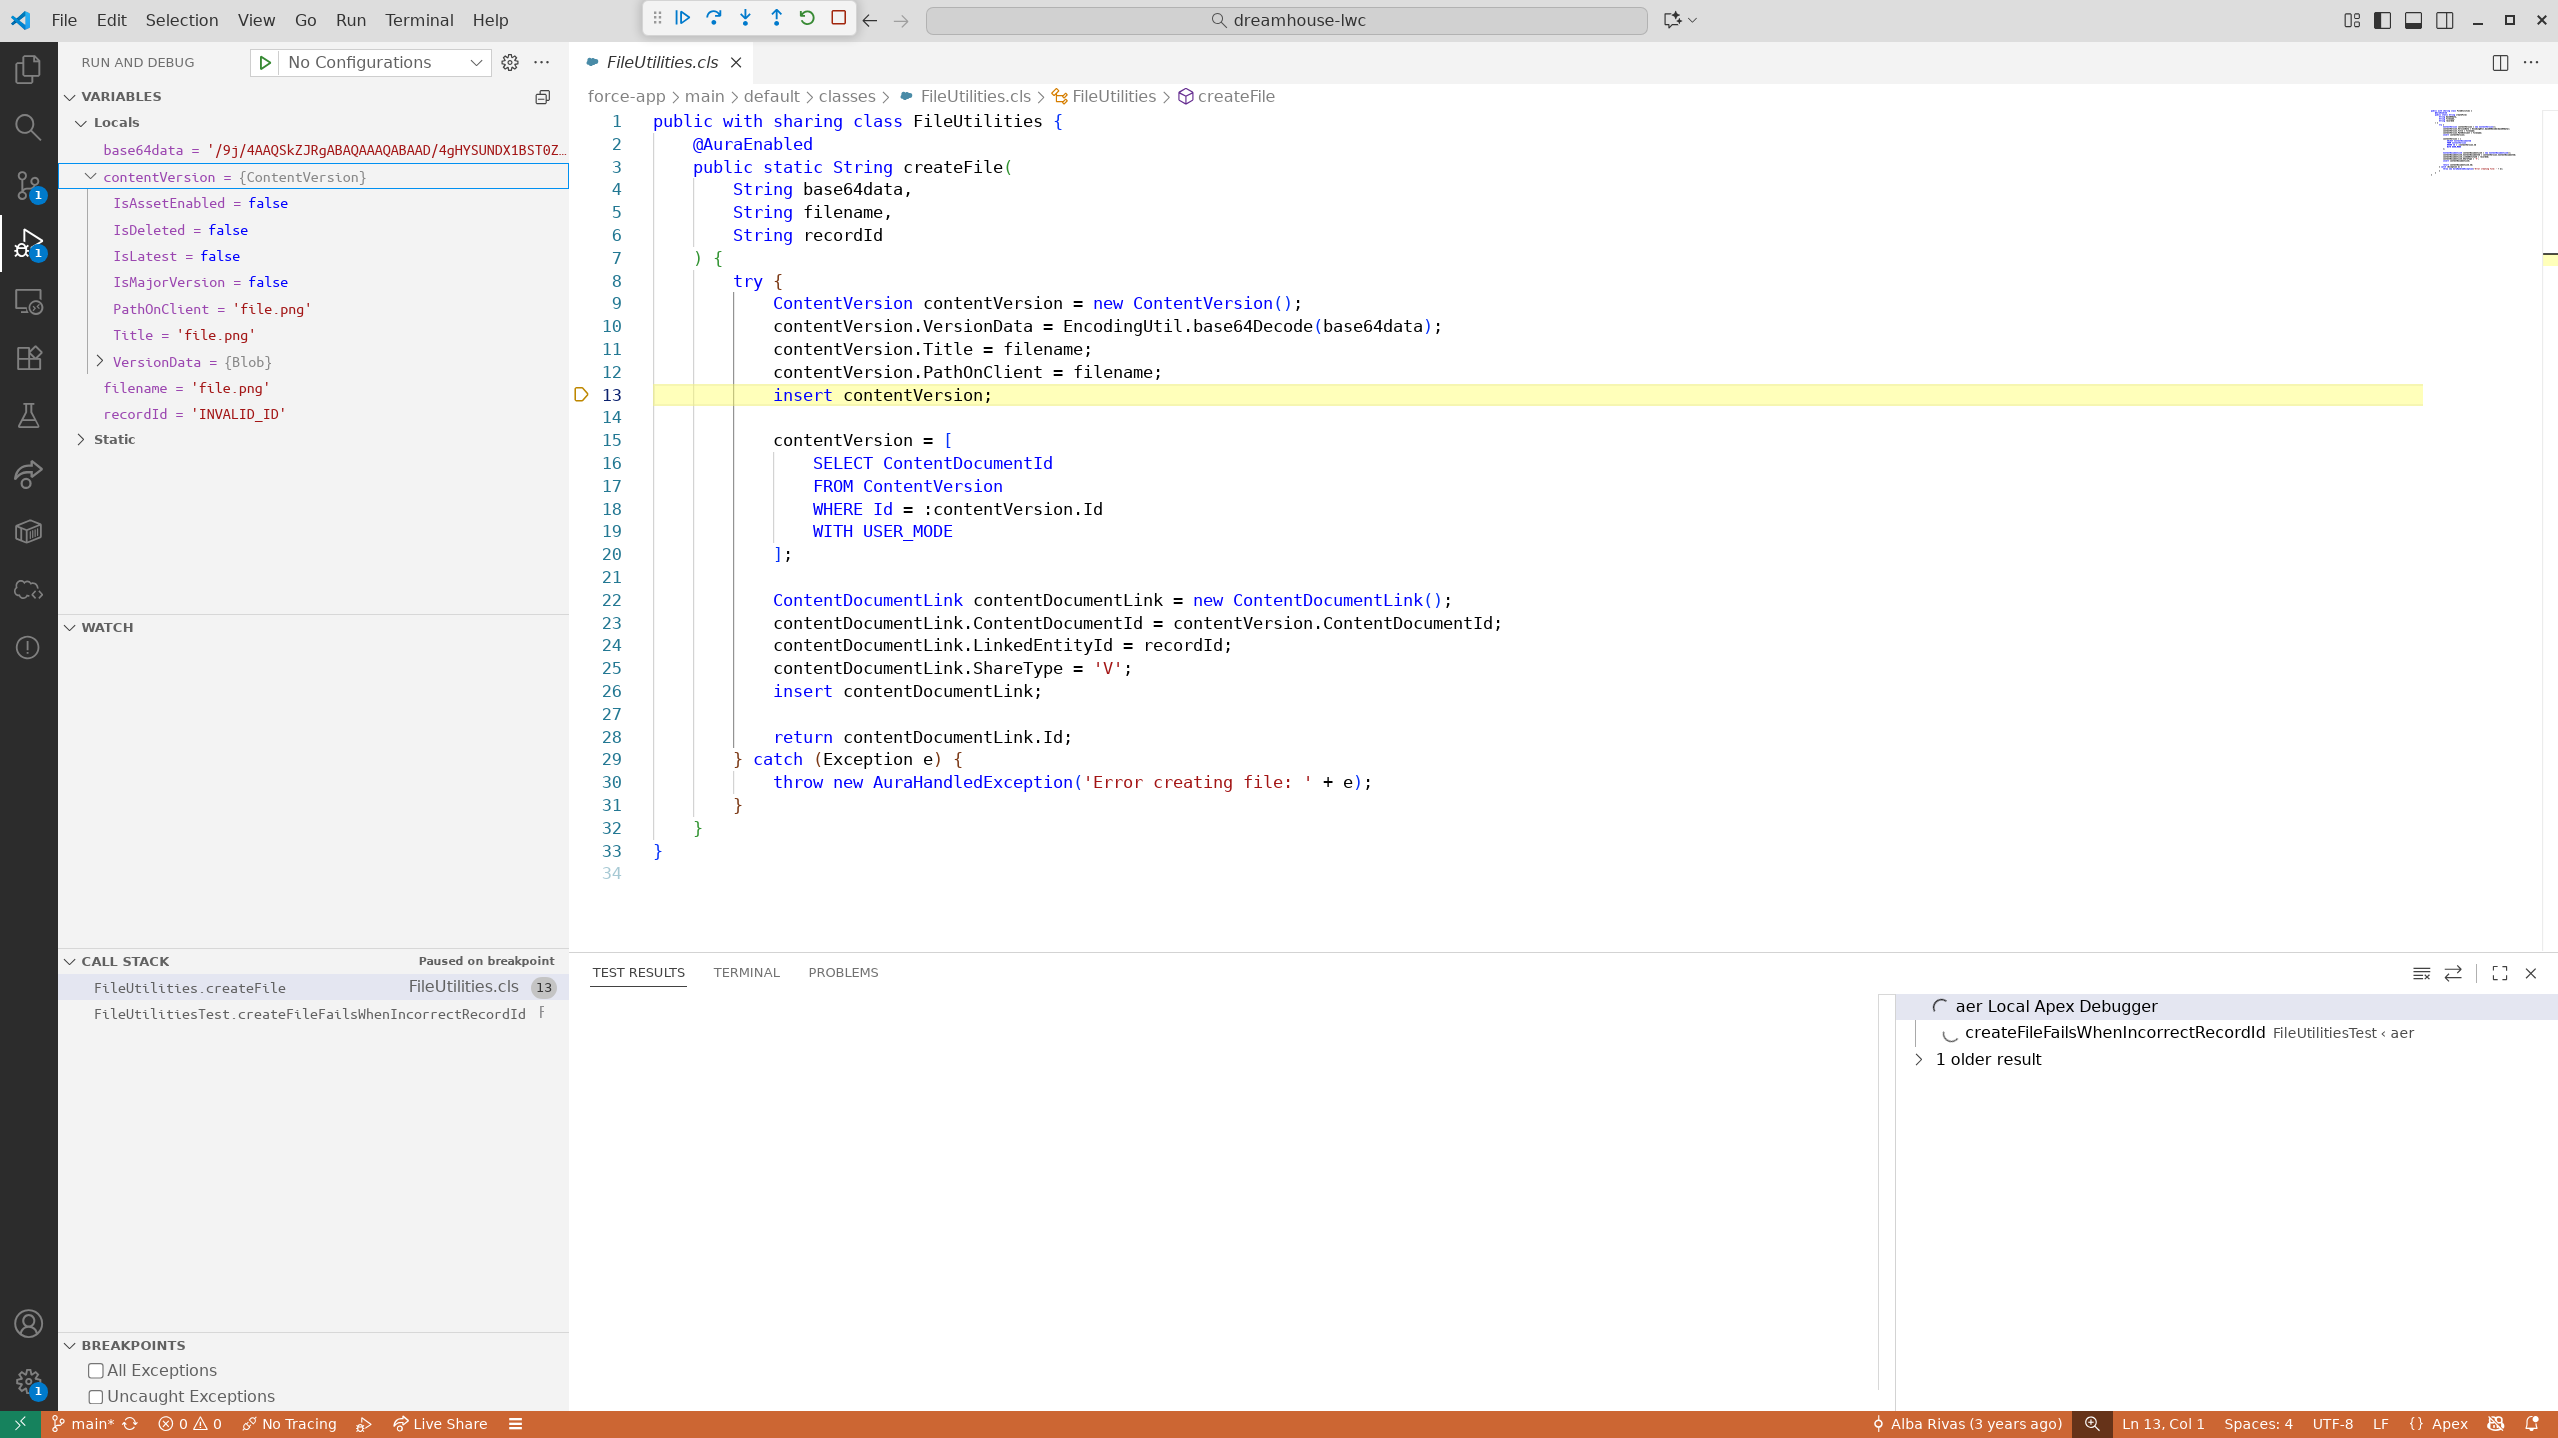Screen dimensions: 2558x1438
Task: Open the Testing flask panel
Action: [28, 415]
